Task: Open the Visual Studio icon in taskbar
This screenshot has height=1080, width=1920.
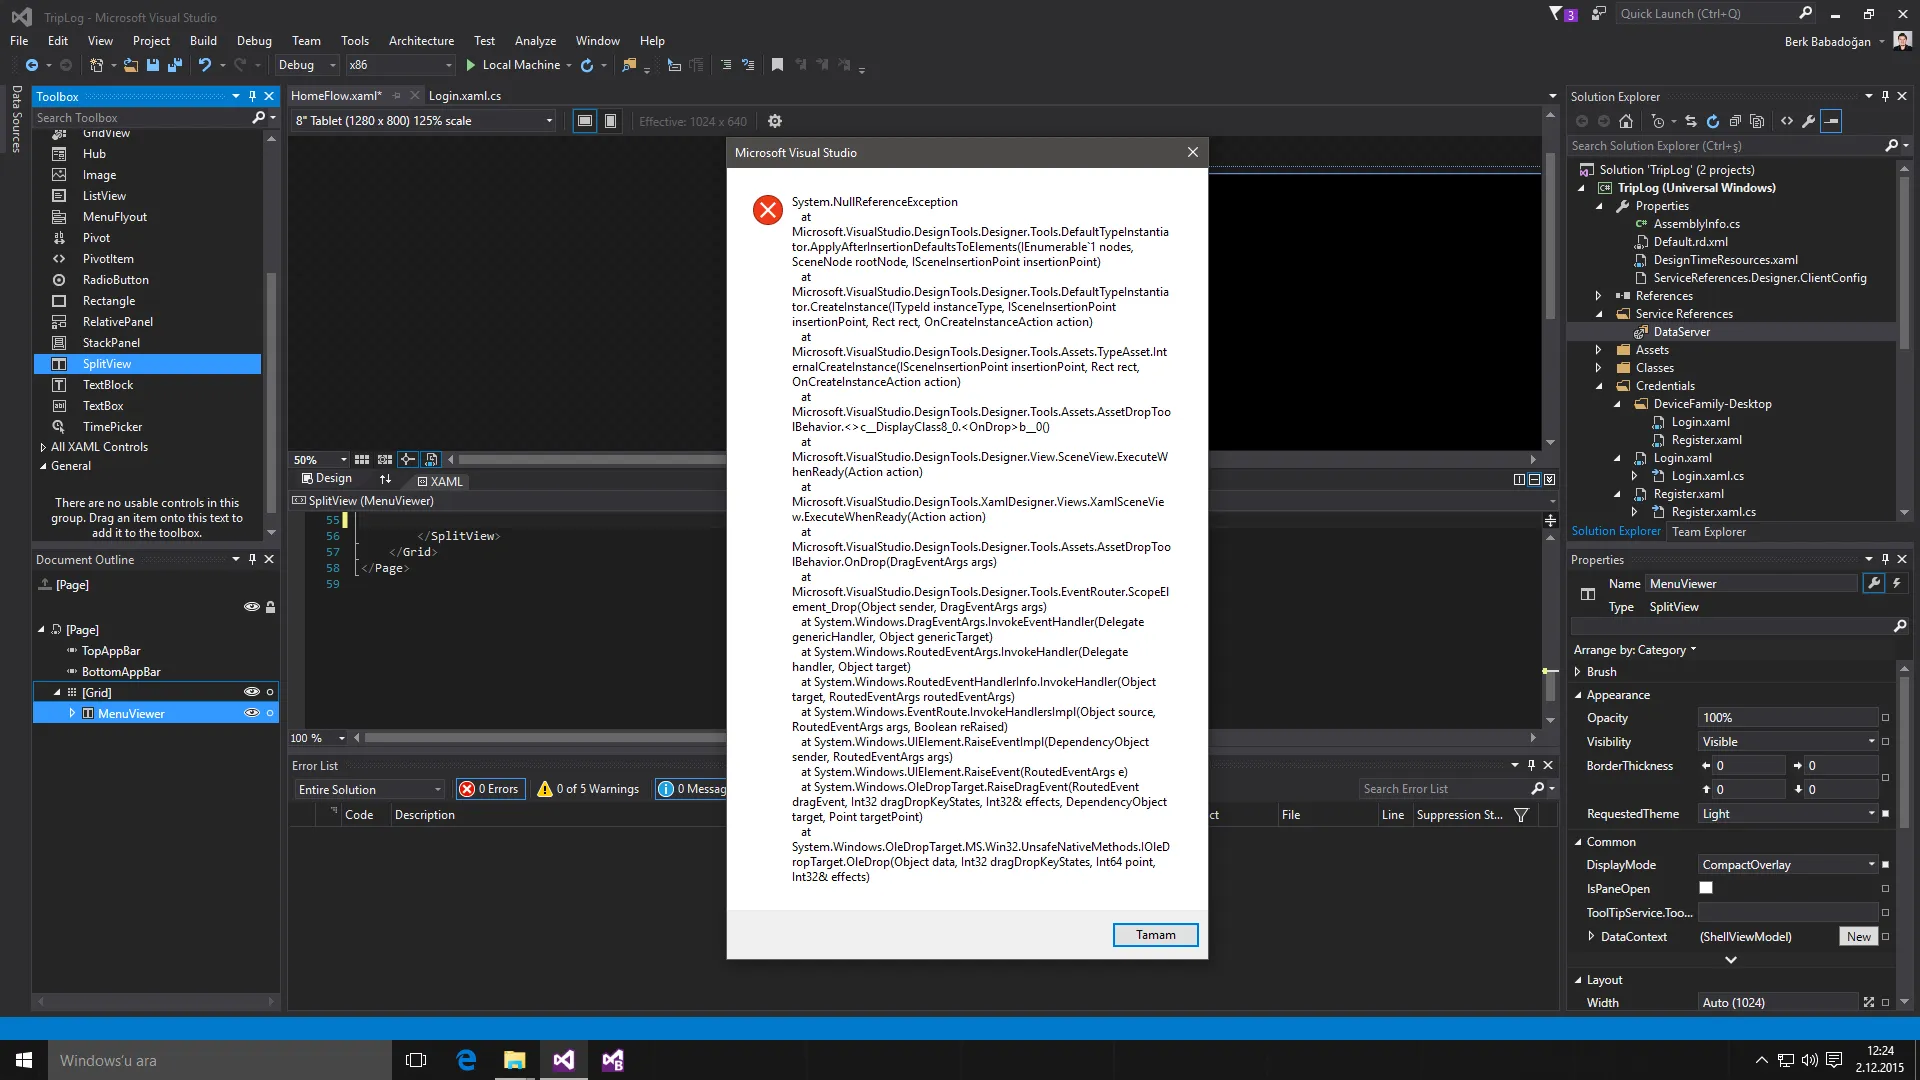Action: pos(564,1060)
